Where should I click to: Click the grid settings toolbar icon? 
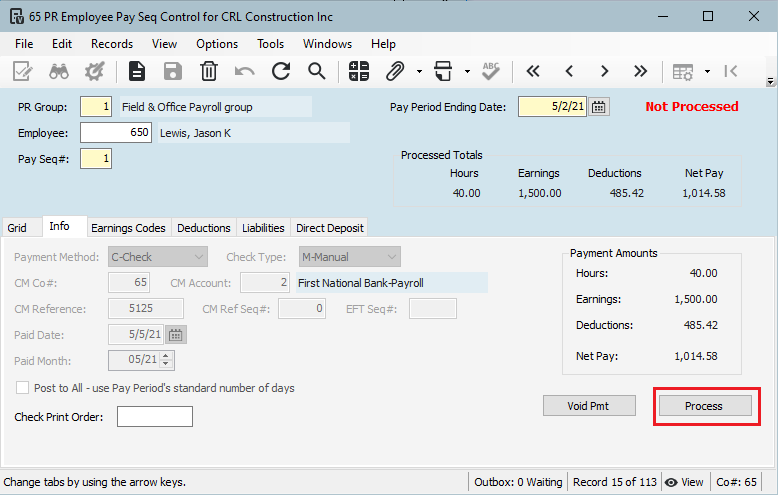(683, 72)
